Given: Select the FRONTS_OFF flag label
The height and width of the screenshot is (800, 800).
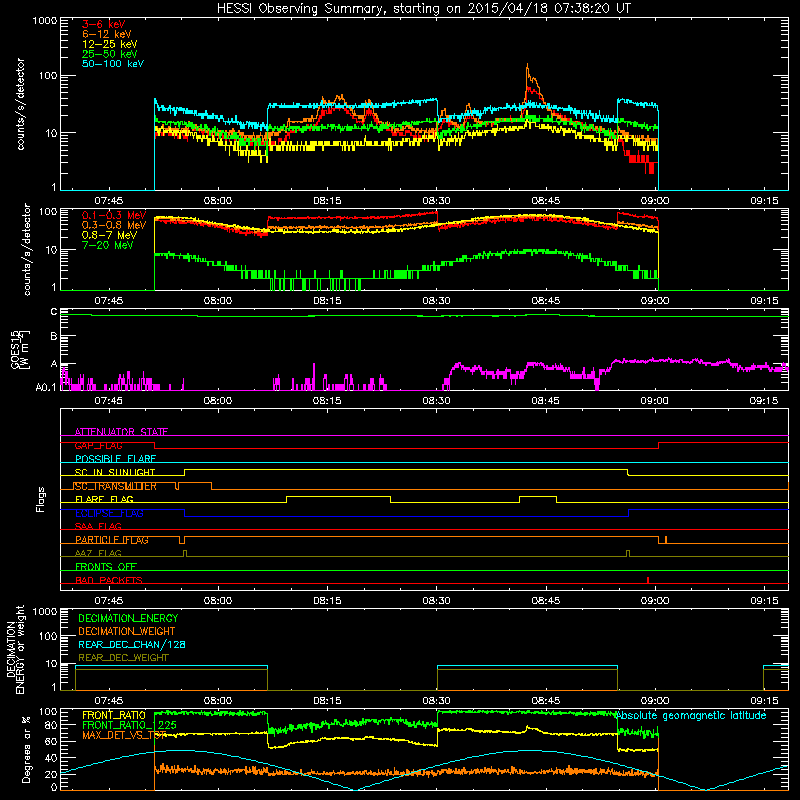Looking at the screenshot, I should click(106, 567).
